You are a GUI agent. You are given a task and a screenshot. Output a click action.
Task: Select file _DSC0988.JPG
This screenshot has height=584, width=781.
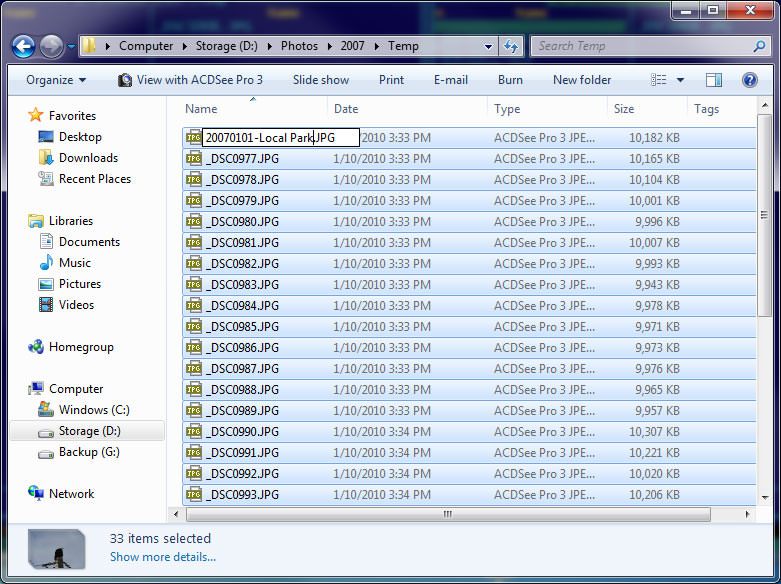242,390
